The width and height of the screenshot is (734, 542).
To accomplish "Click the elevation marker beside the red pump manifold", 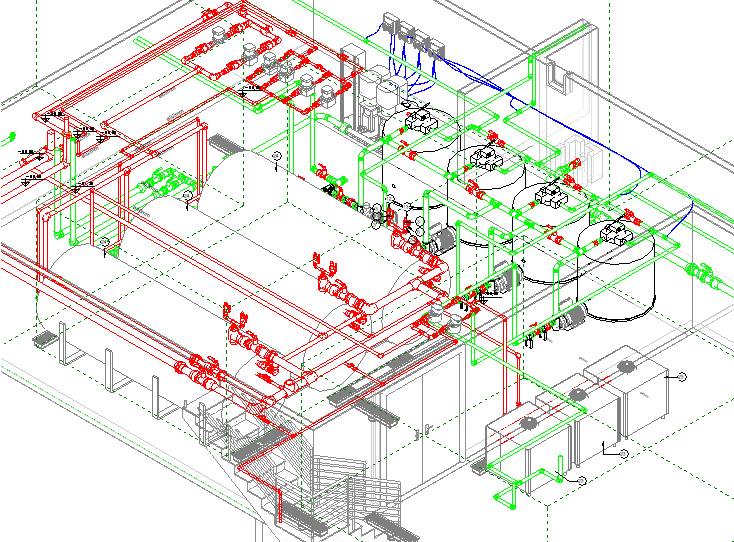I will click(x=252, y=88).
